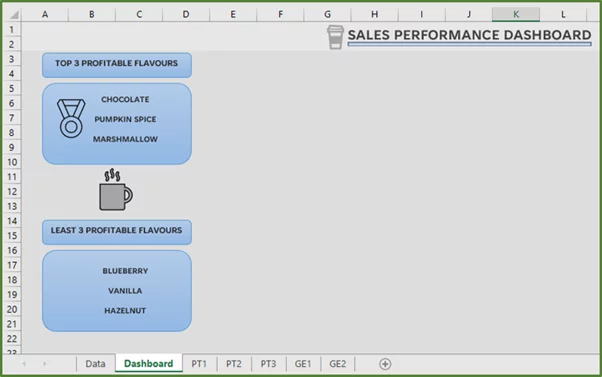This screenshot has height=377, width=602.
Task: Open the GE1 sheet tab
Action: 303,364
